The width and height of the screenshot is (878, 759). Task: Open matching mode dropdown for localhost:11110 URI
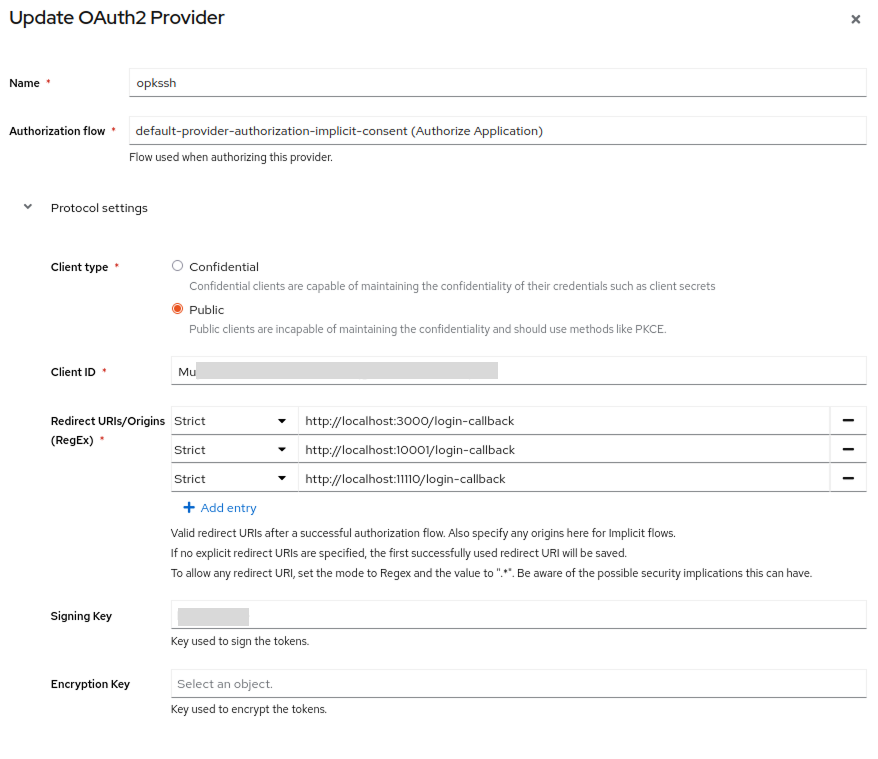click(234, 479)
